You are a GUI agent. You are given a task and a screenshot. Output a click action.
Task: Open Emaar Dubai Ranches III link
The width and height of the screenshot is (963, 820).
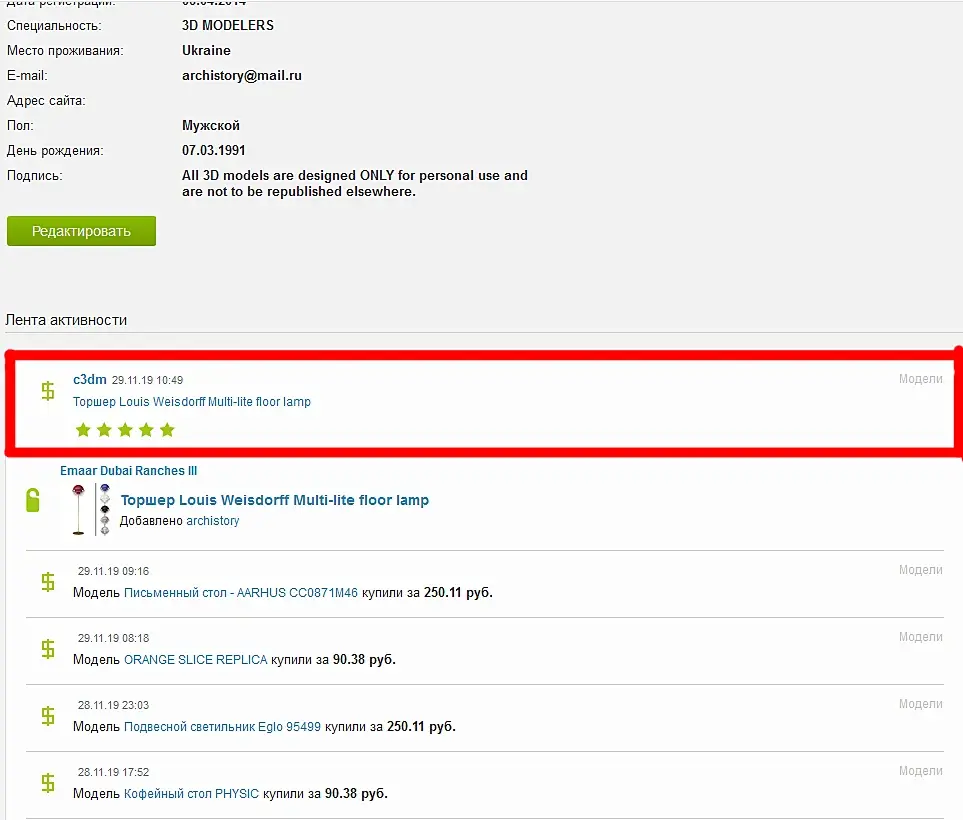pyautogui.click(x=128, y=471)
